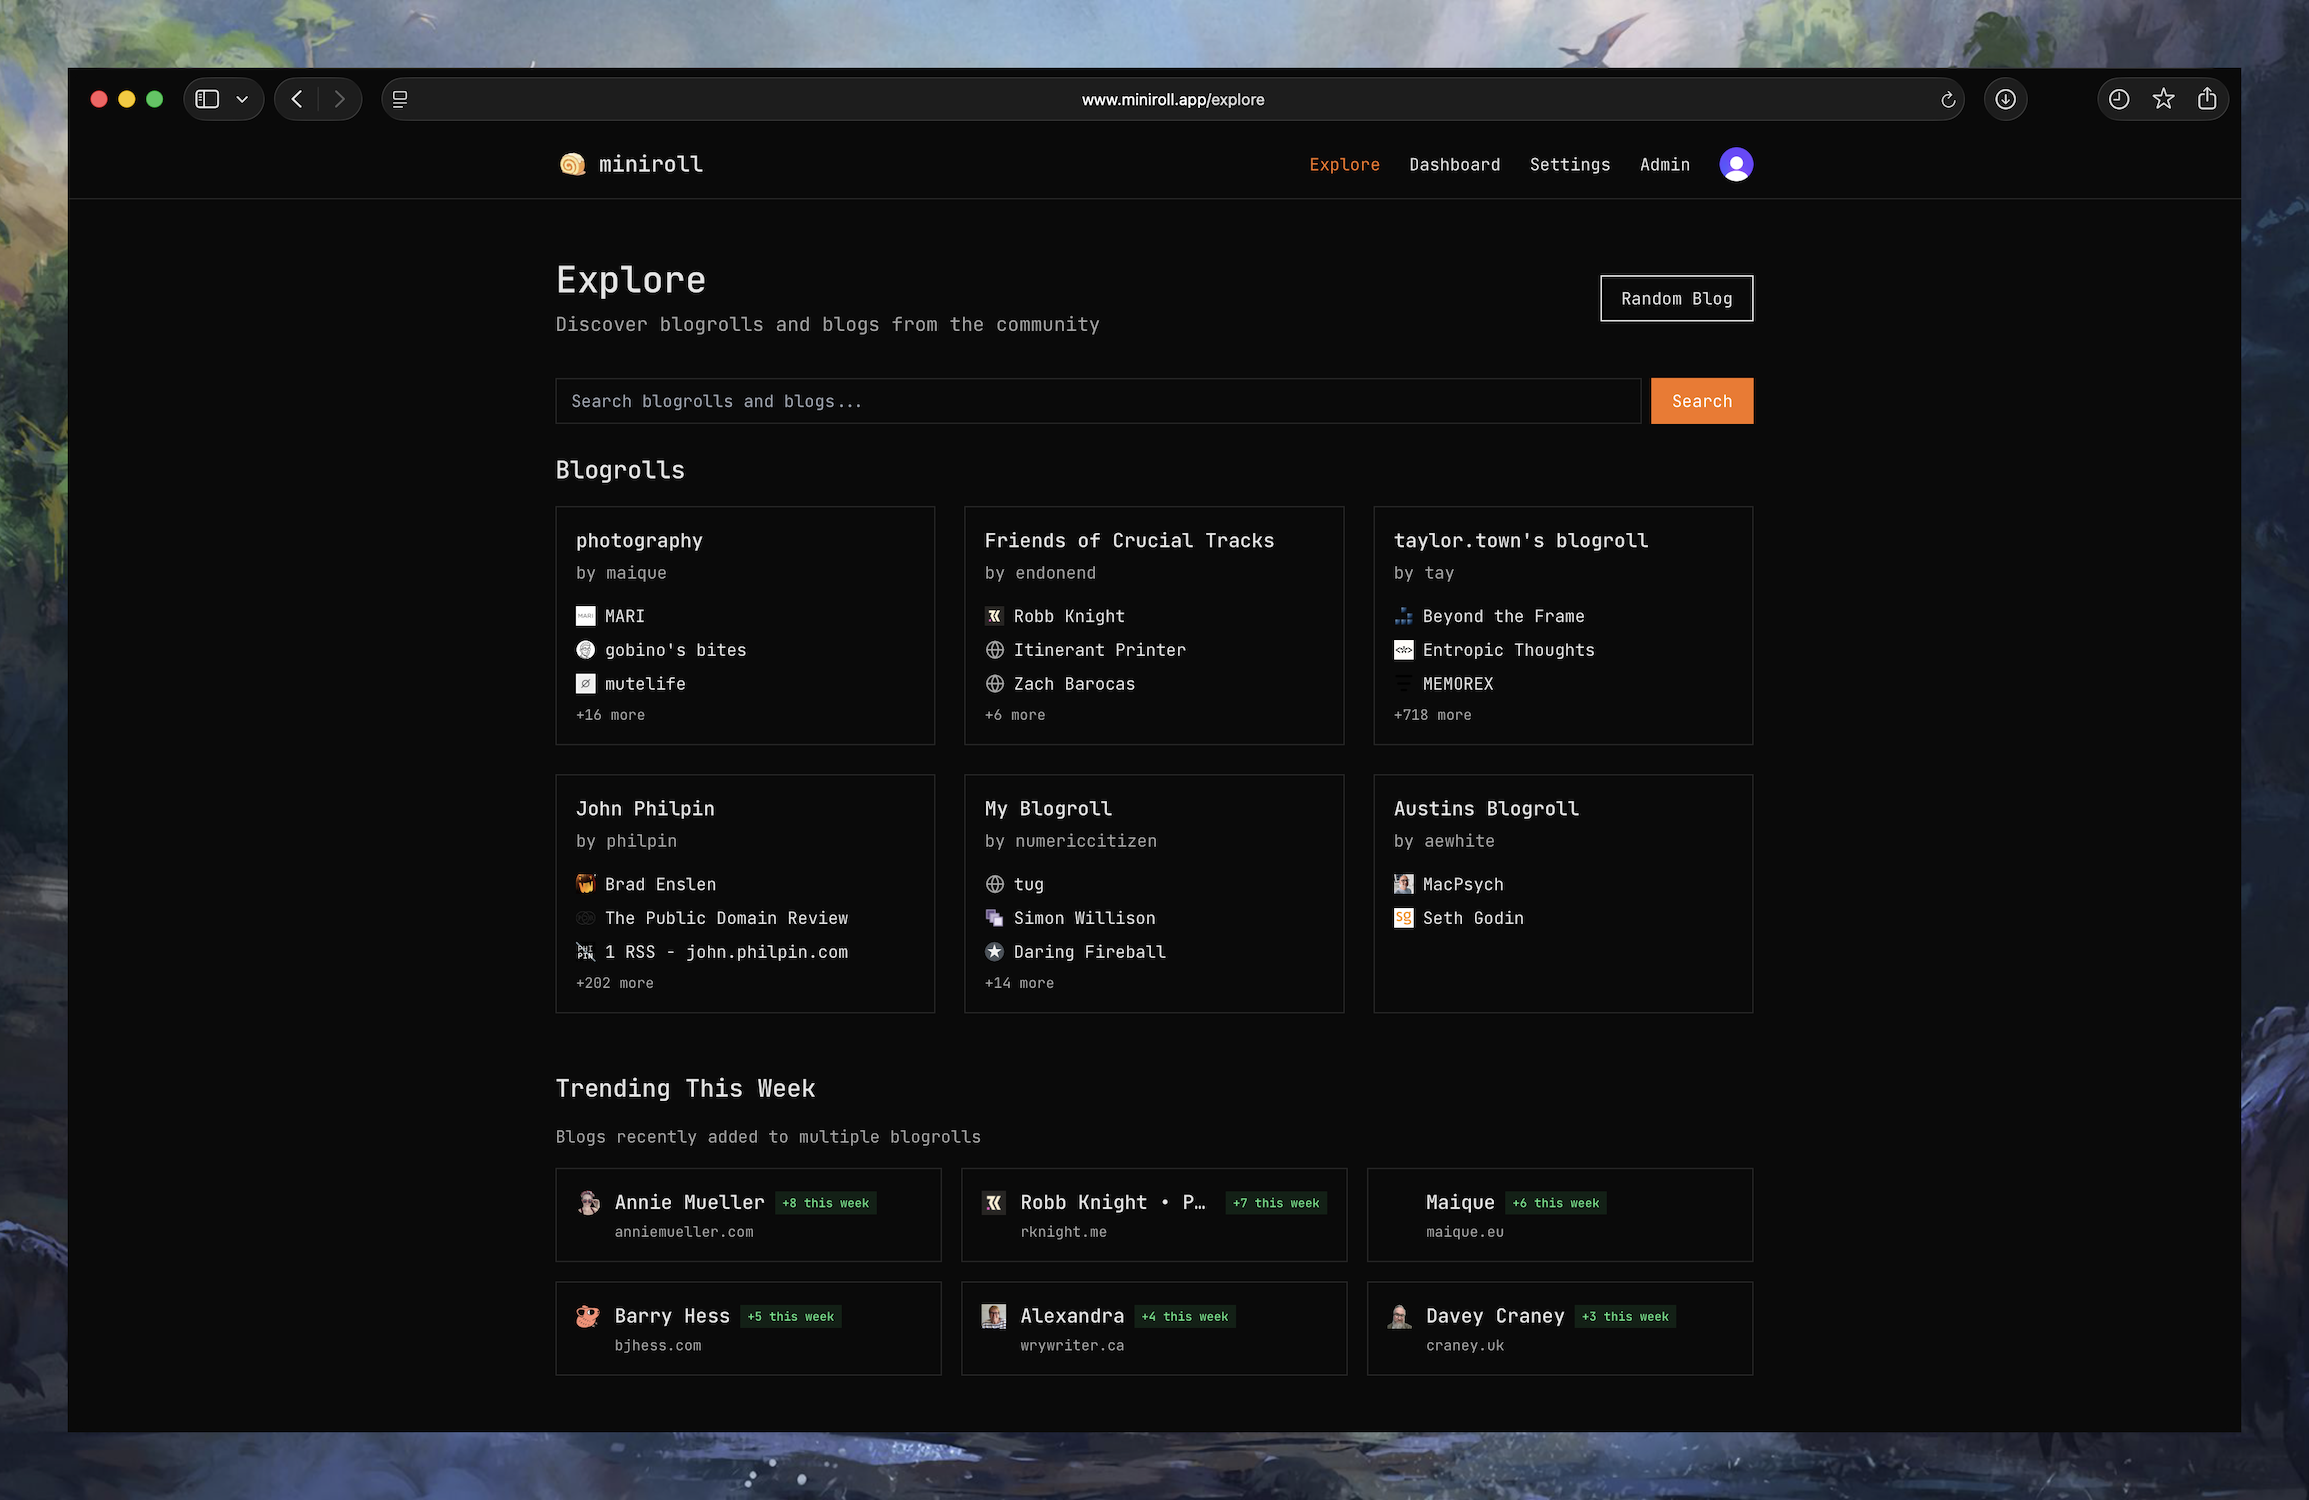Open the Dashboard nav item
The image size is (2309, 1500).
[1454, 164]
